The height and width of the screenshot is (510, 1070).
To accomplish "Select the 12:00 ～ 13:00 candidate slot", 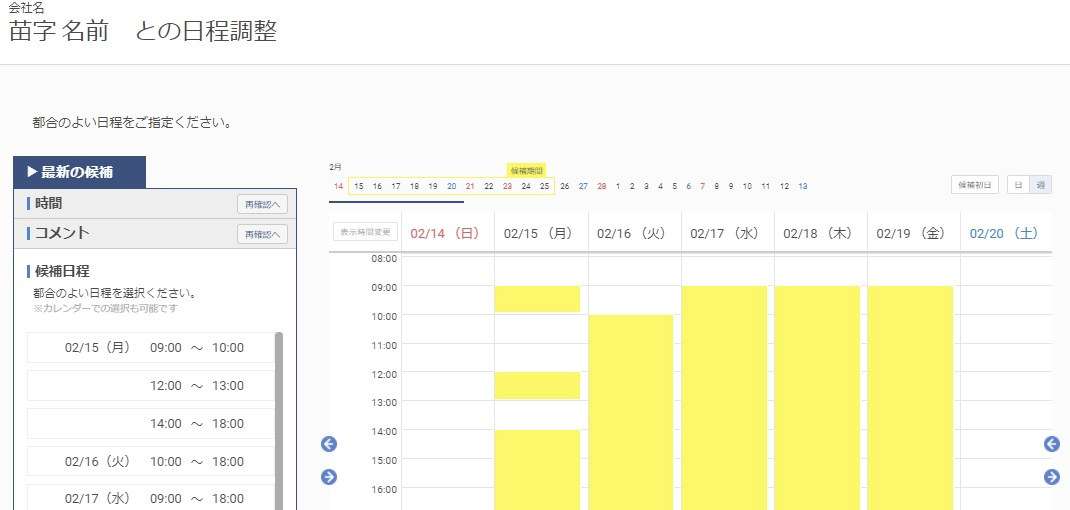I will 151,386.
